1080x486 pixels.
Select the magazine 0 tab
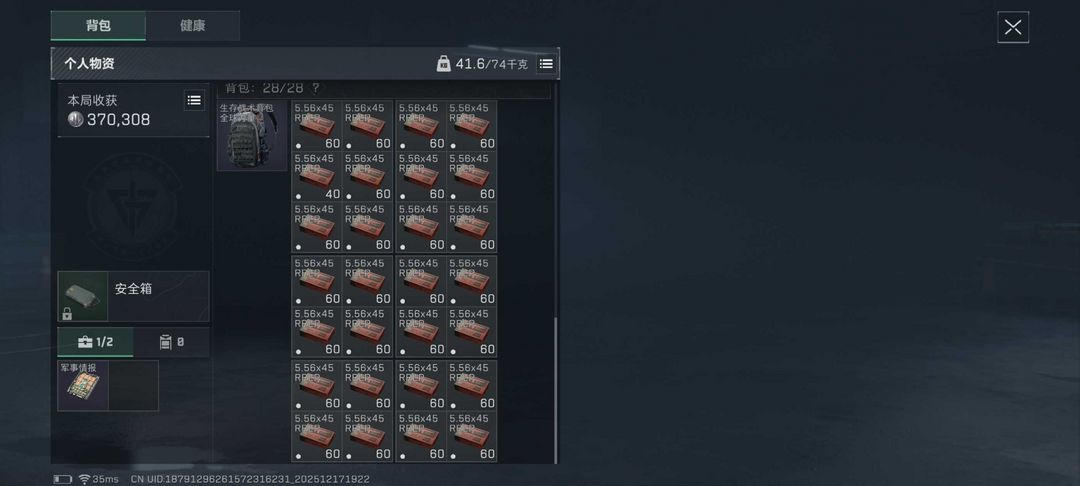(x=172, y=342)
